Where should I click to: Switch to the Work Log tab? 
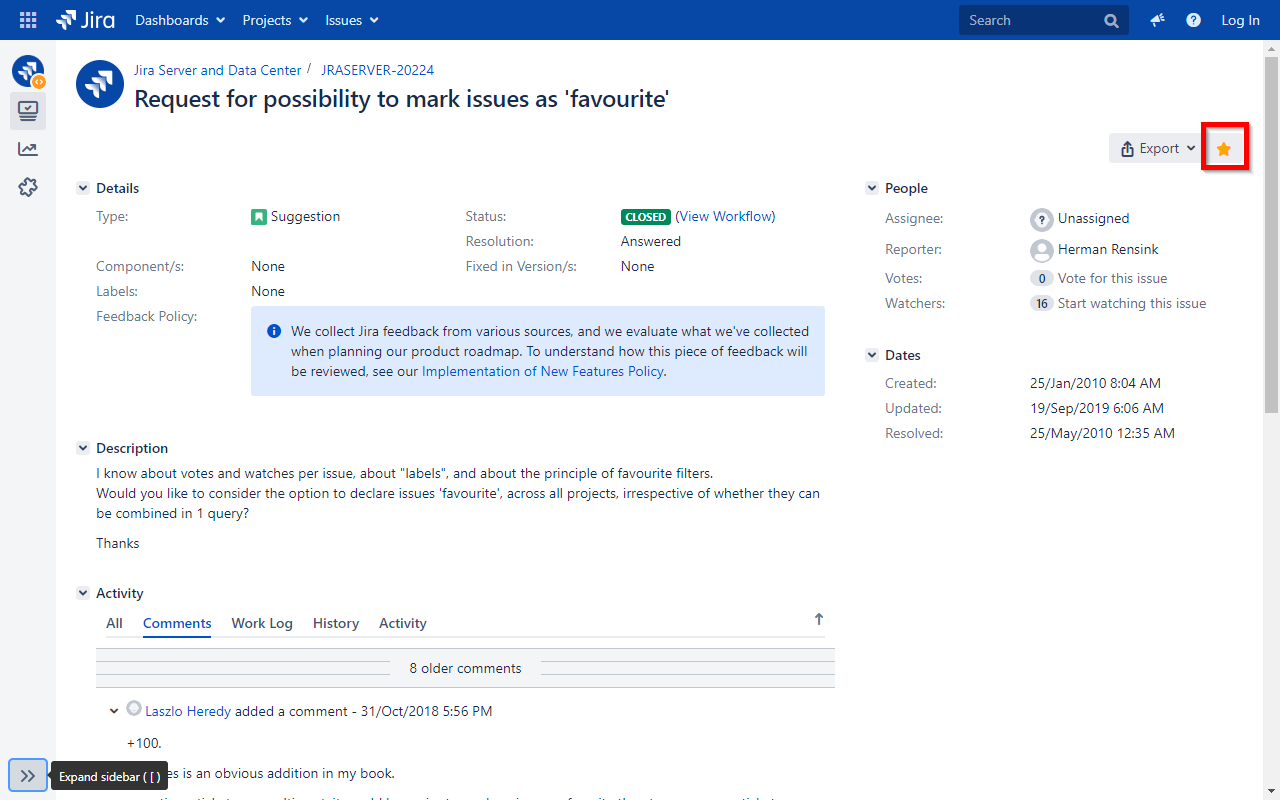tap(262, 623)
